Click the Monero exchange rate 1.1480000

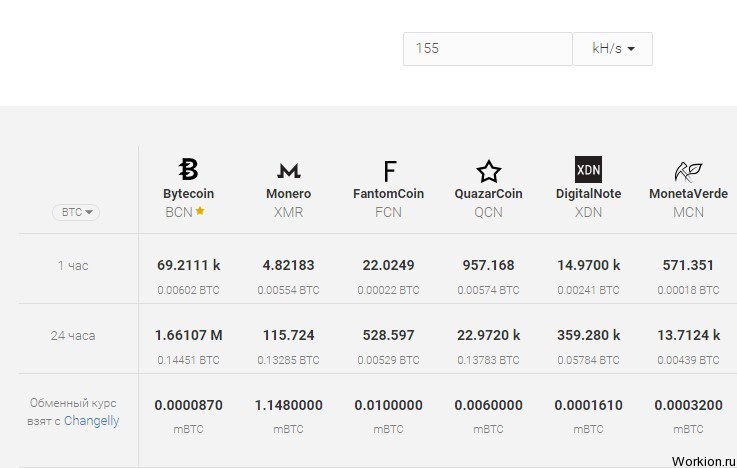pyautogui.click(x=289, y=406)
